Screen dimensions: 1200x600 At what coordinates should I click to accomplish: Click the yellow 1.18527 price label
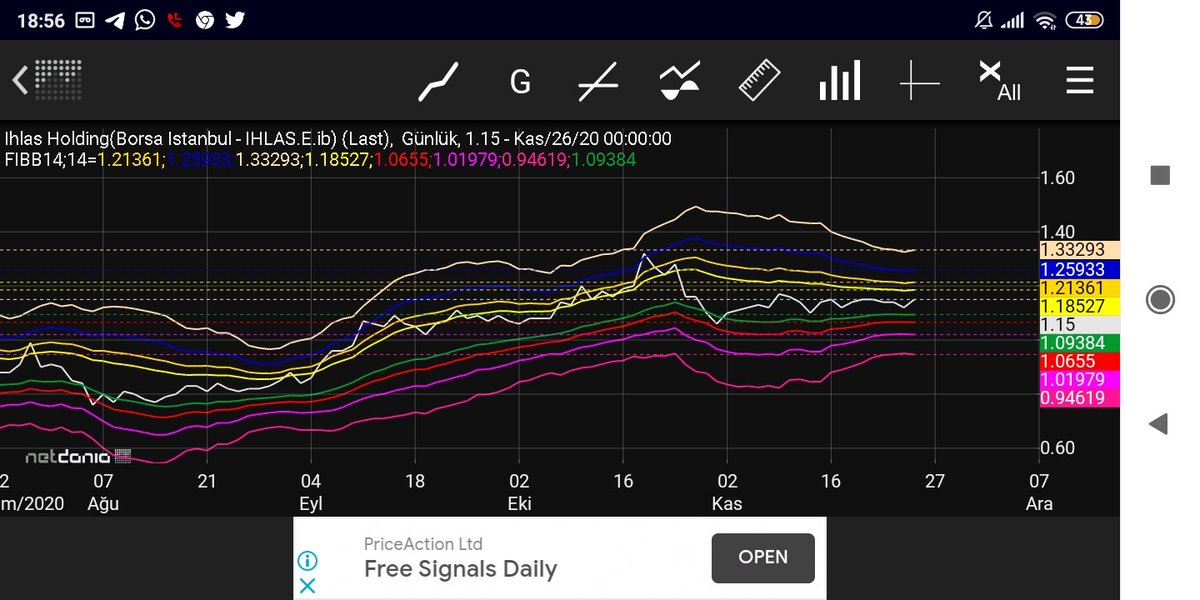(1079, 306)
